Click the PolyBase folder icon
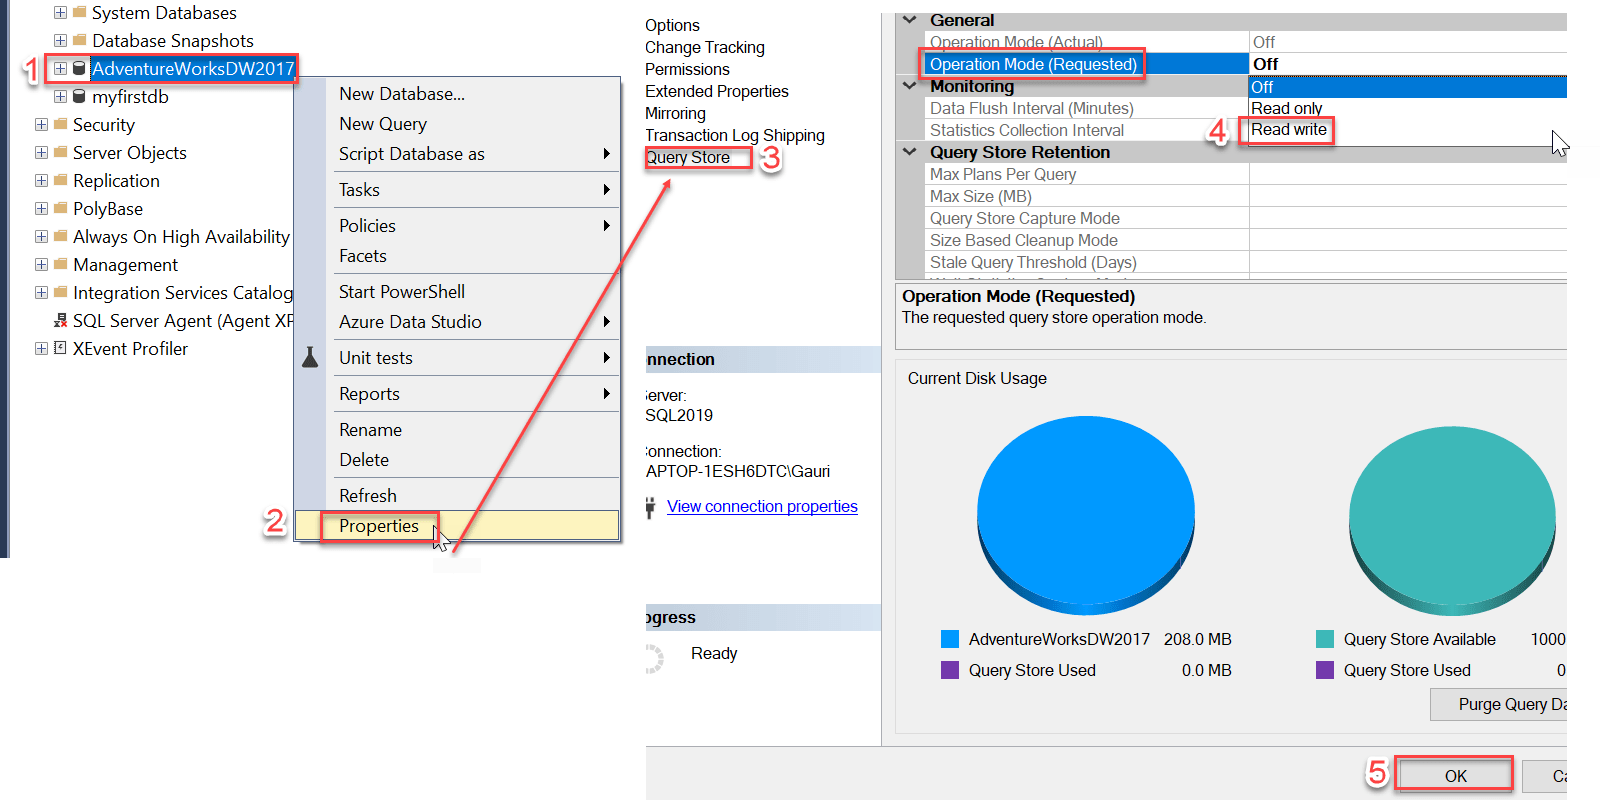 coord(61,208)
